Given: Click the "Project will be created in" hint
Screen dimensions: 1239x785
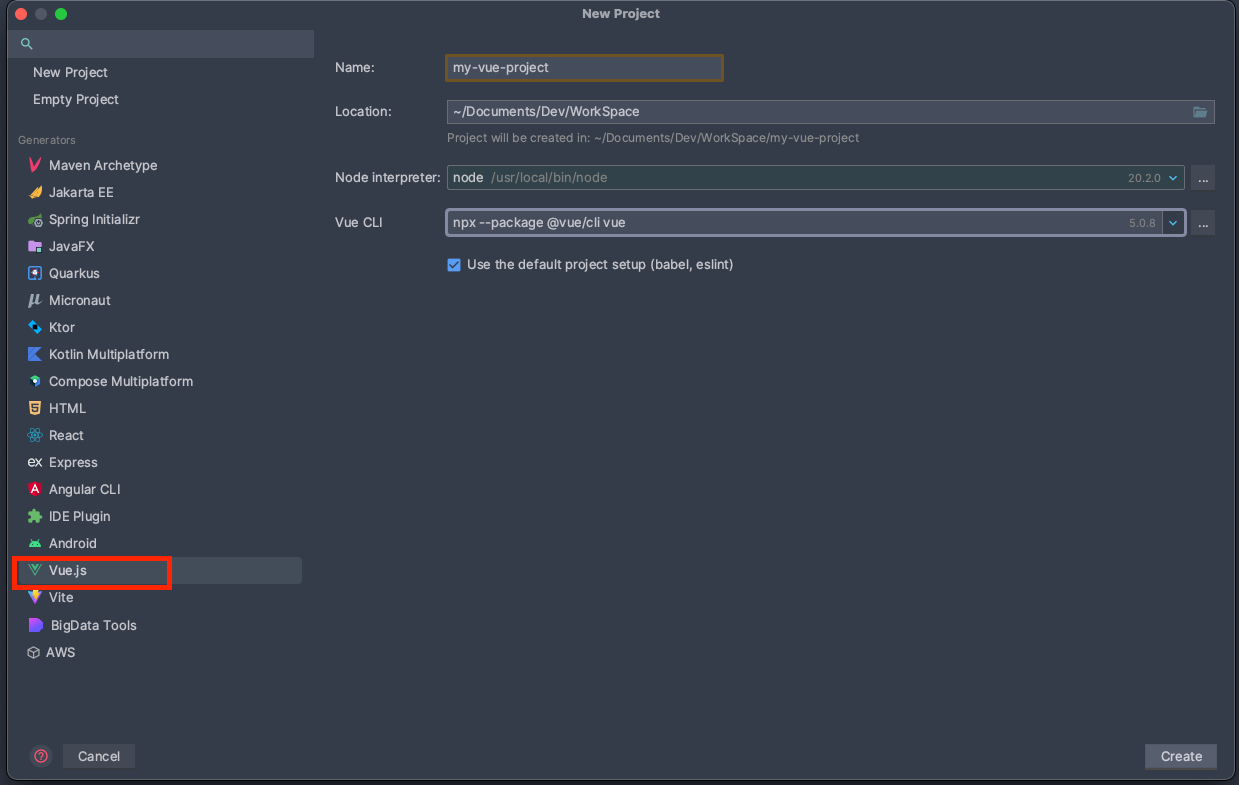Looking at the screenshot, I should [653, 138].
